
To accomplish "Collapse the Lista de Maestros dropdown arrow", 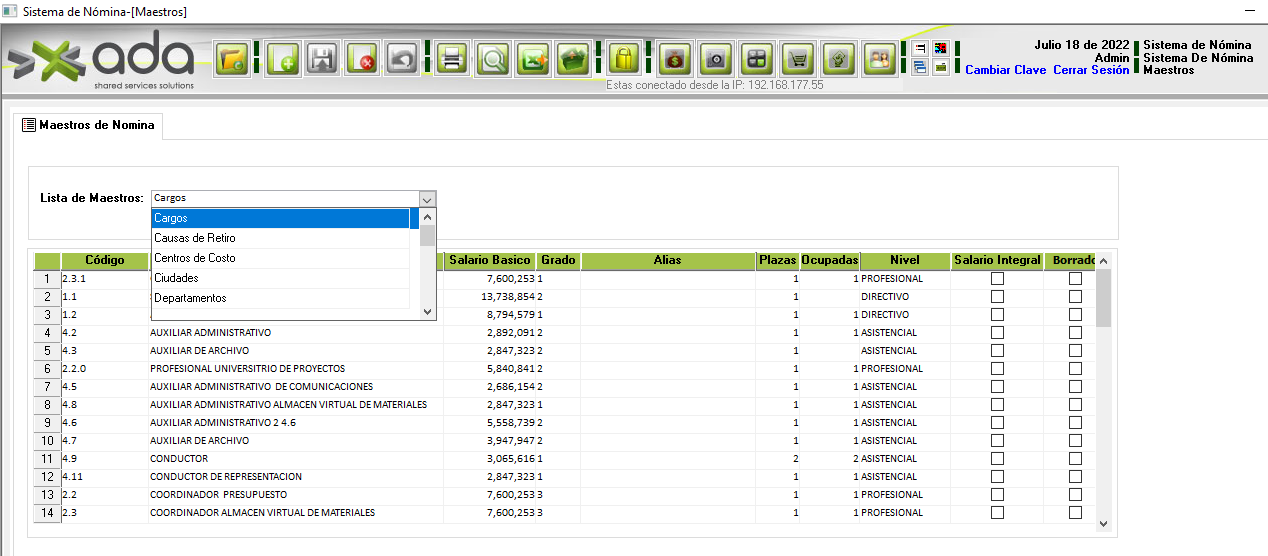I will (428, 198).
